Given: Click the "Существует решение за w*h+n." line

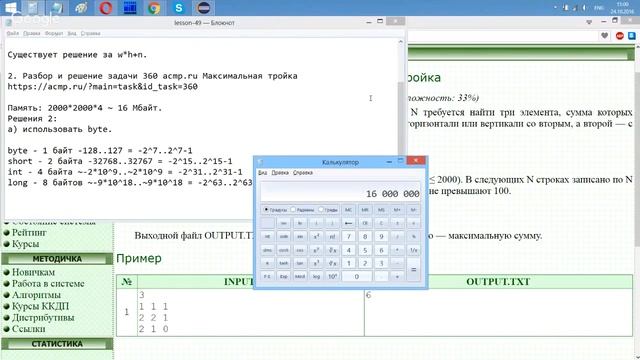Looking at the screenshot, I should point(77,55).
